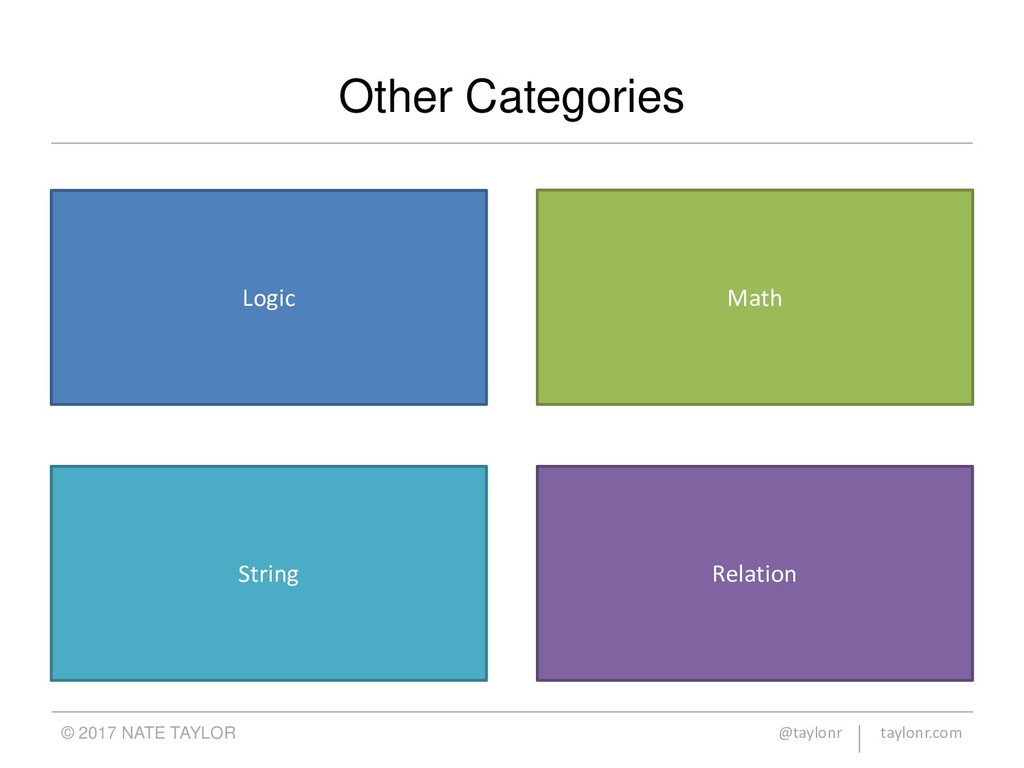Click the 'Relation' text label

[x=754, y=573]
